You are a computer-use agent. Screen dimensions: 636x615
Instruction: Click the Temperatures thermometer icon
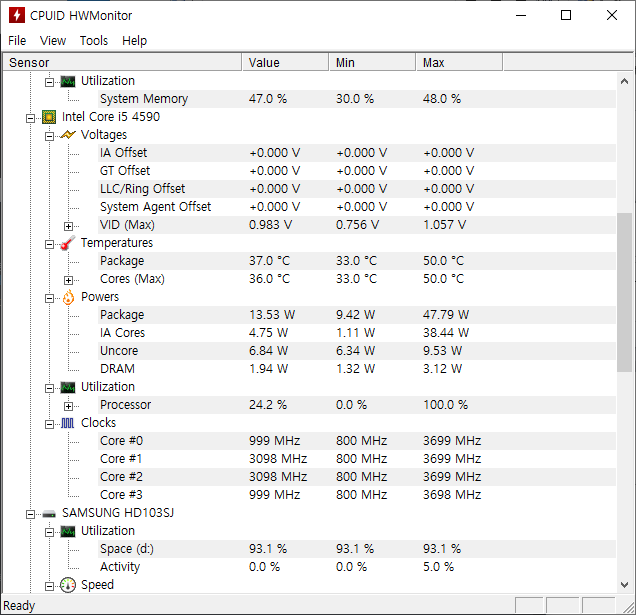coord(68,243)
